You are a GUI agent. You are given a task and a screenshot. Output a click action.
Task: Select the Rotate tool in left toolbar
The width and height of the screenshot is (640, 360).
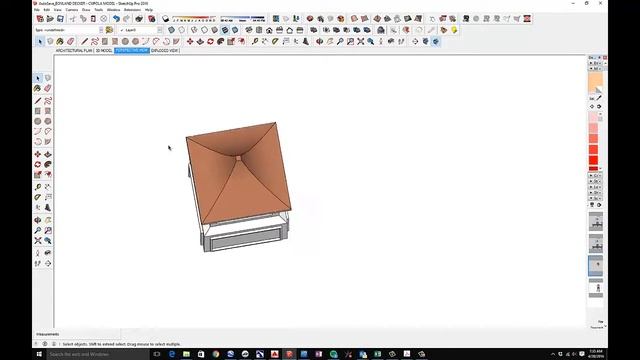(38, 164)
